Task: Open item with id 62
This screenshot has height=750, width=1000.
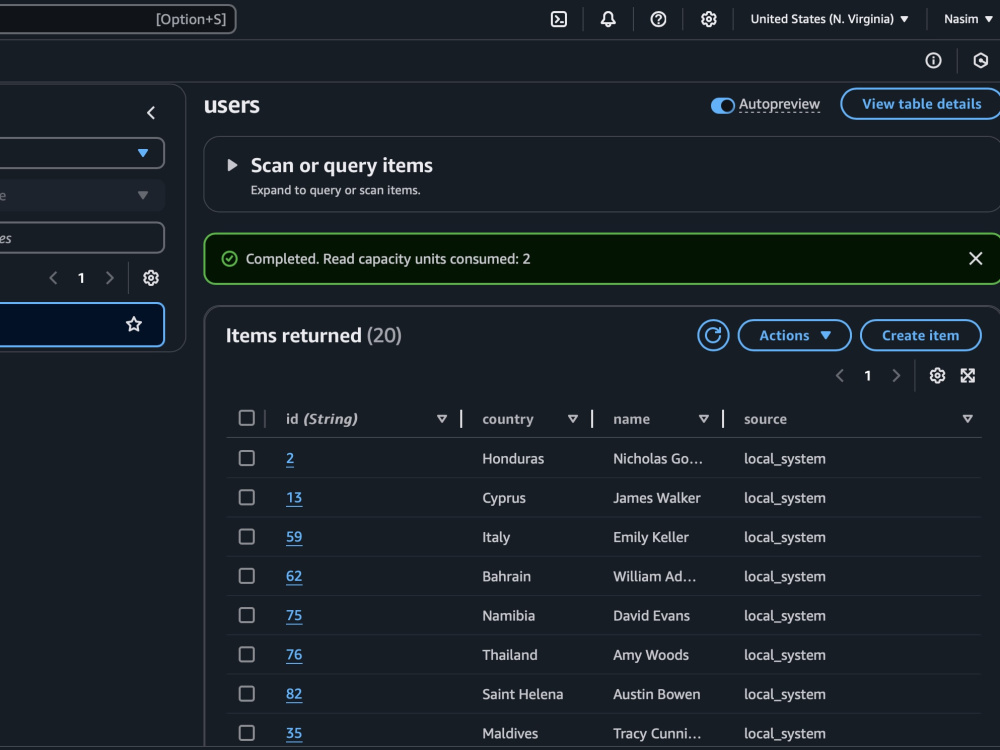Action: [294, 577]
